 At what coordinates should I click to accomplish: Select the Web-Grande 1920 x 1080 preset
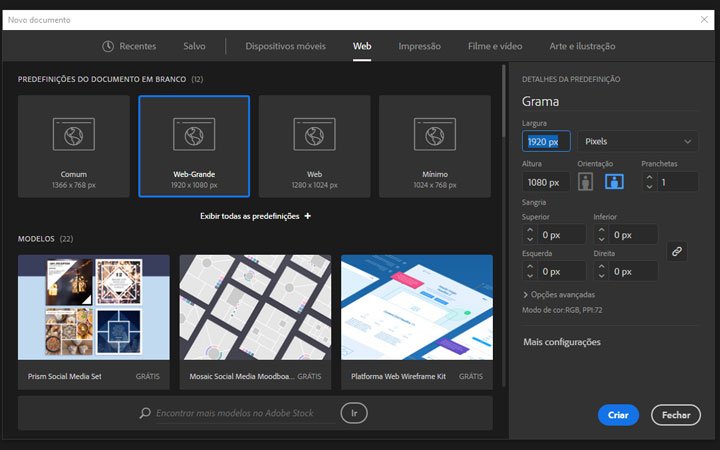(194, 146)
